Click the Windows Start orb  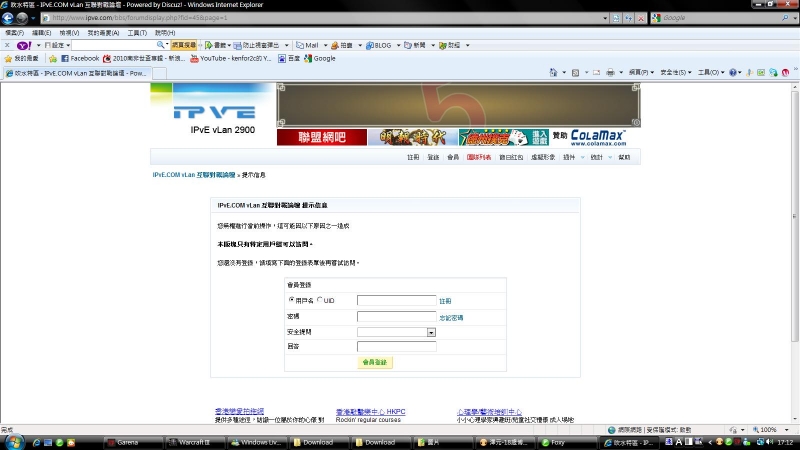[14, 442]
